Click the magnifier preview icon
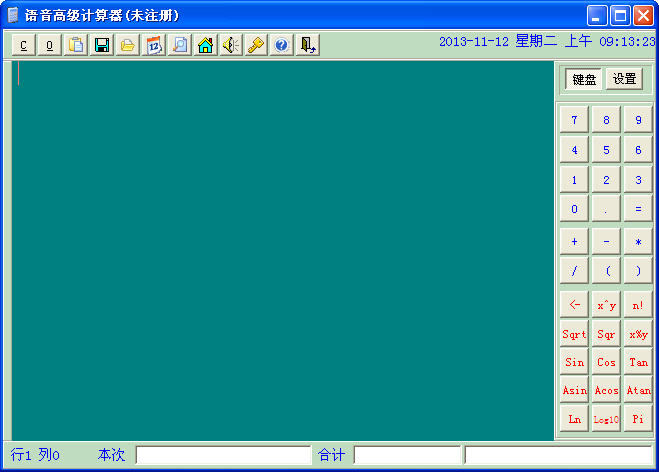The width and height of the screenshot is (659, 472). click(x=179, y=45)
